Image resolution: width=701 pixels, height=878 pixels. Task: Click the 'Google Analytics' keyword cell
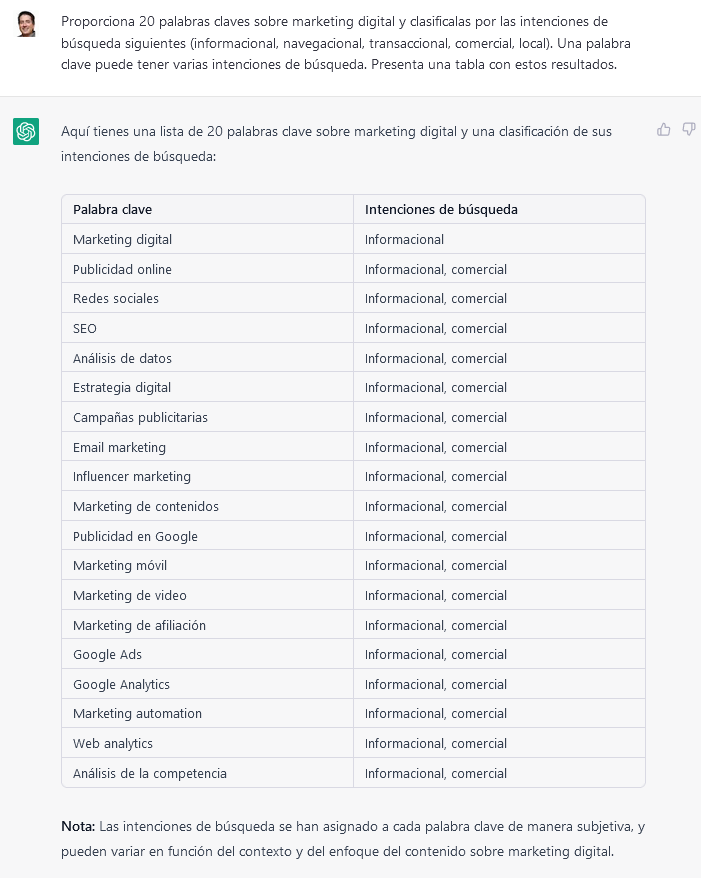pos(207,684)
